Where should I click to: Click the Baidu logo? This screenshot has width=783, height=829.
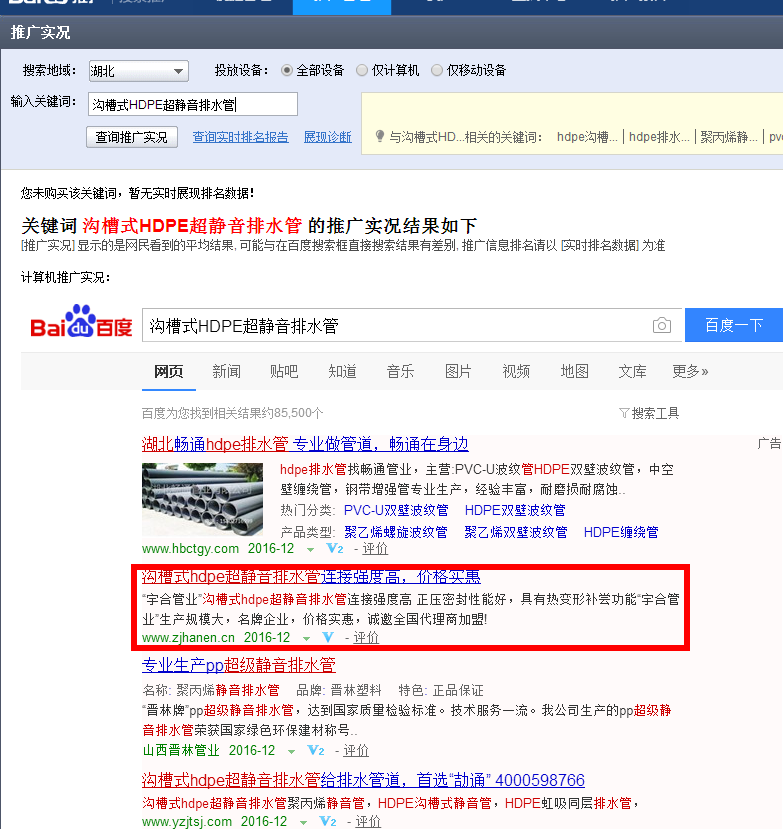[81, 321]
